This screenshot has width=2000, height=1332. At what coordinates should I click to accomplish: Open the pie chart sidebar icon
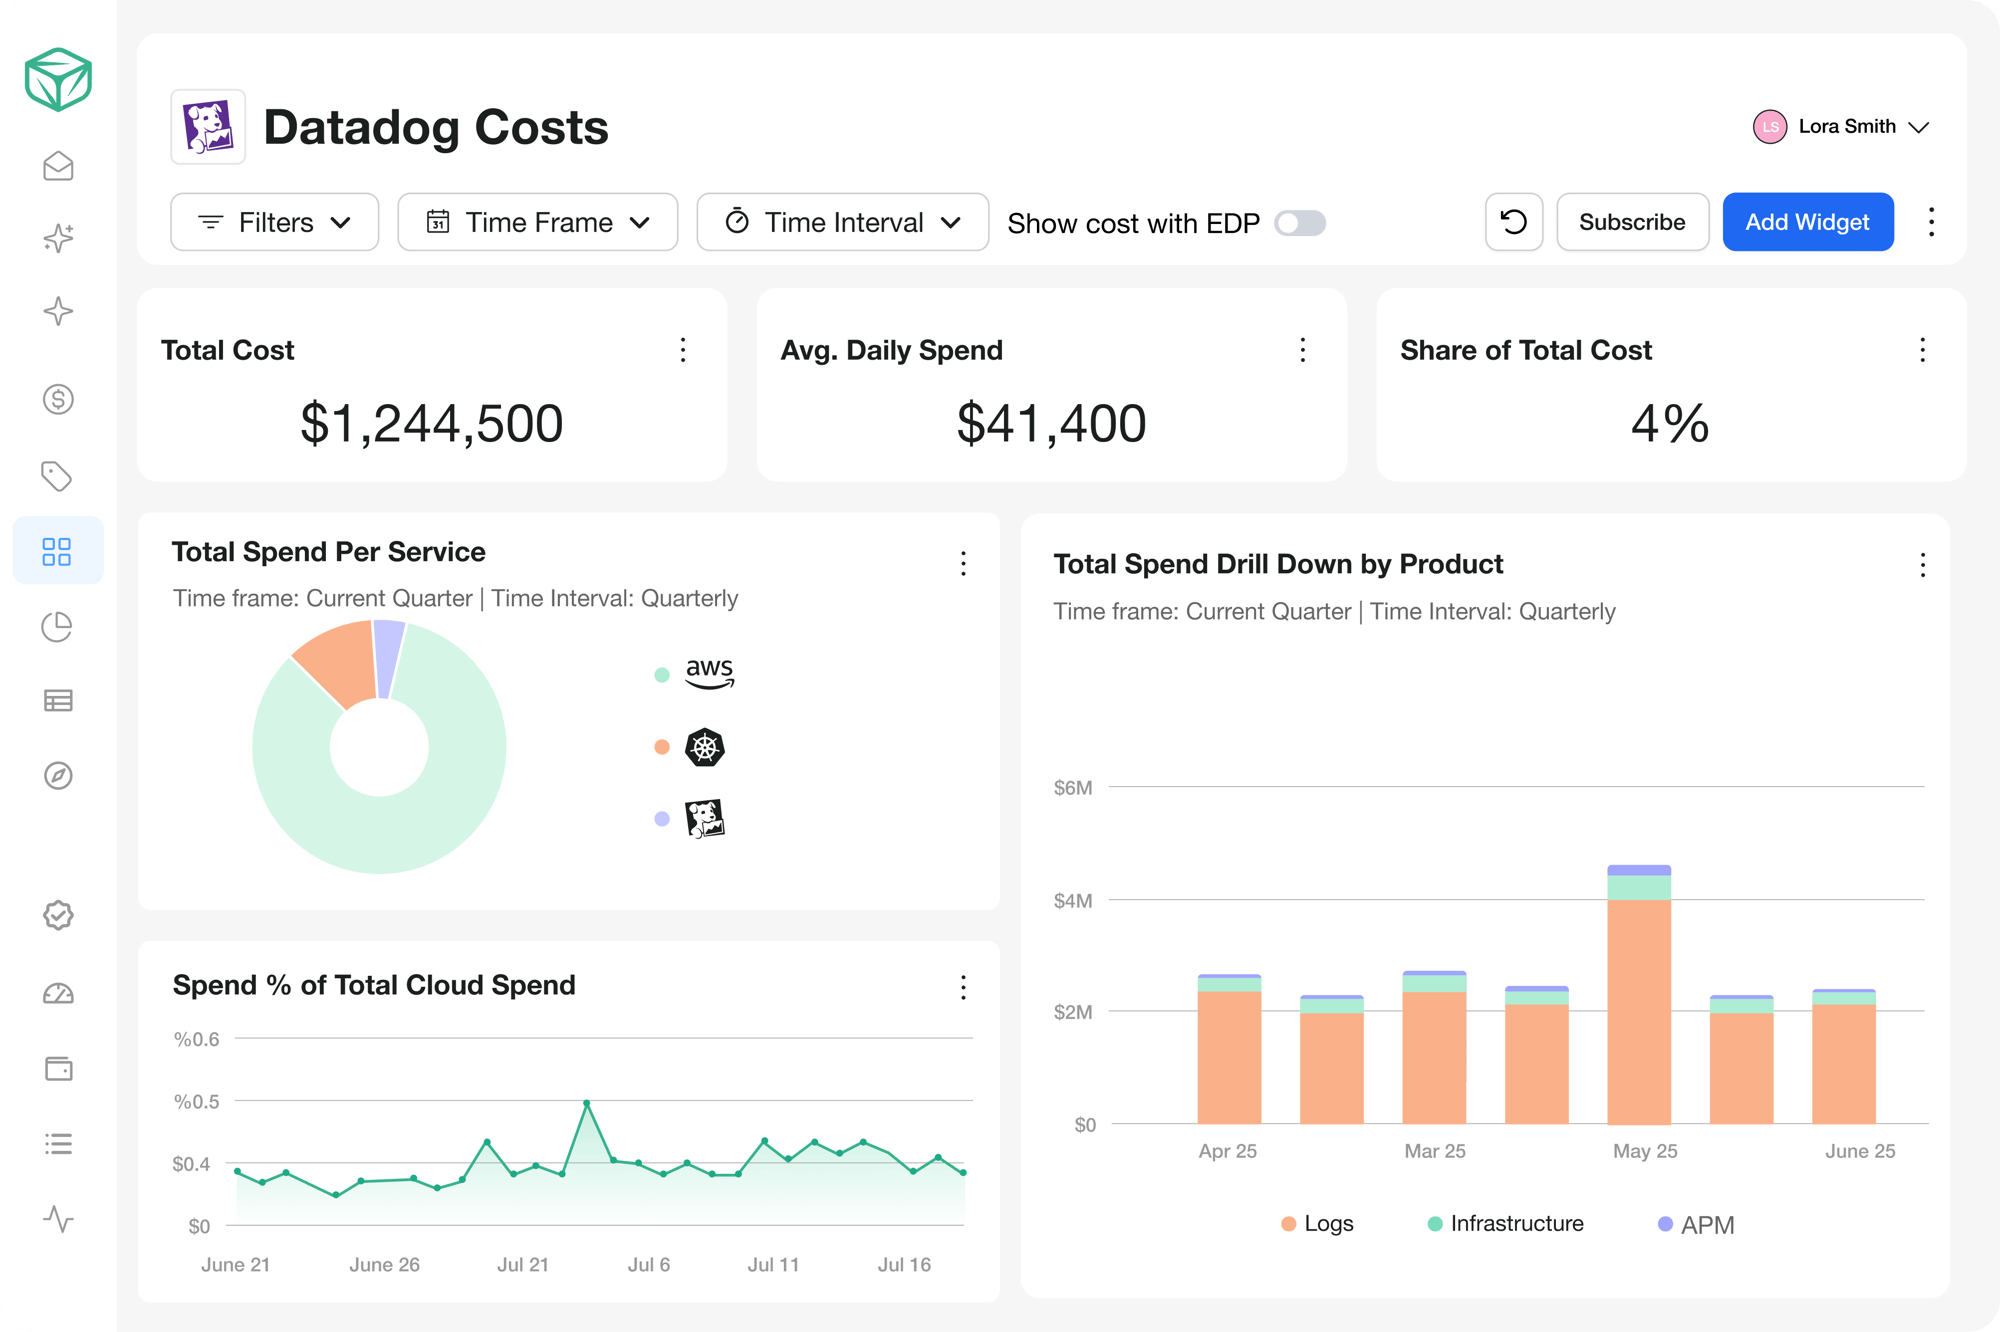tap(58, 627)
